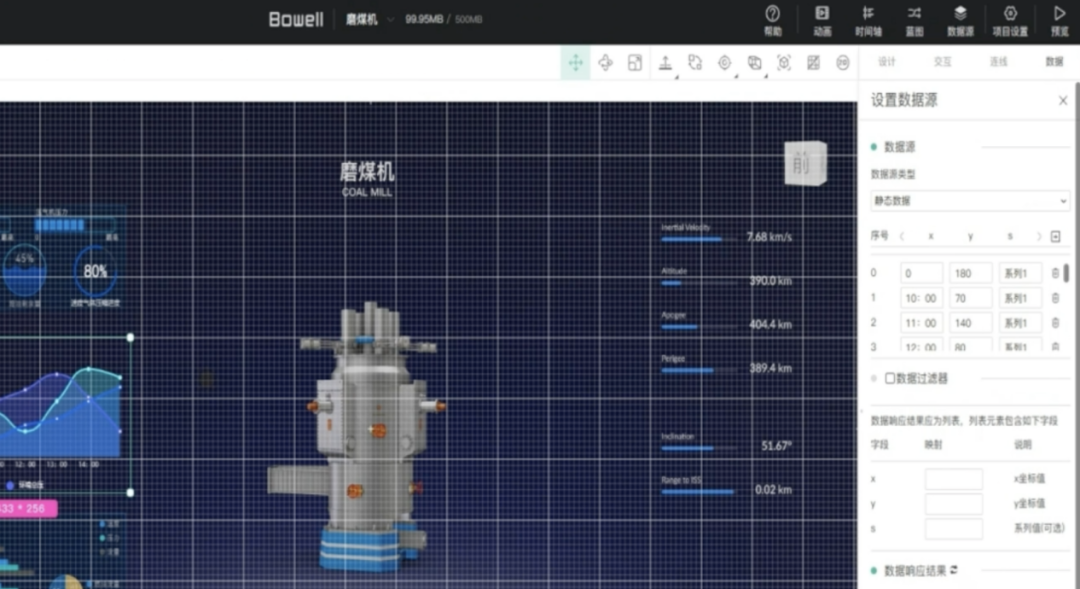Switch to the 设计 tab
The width and height of the screenshot is (1080, 589).
coord(886,62)
